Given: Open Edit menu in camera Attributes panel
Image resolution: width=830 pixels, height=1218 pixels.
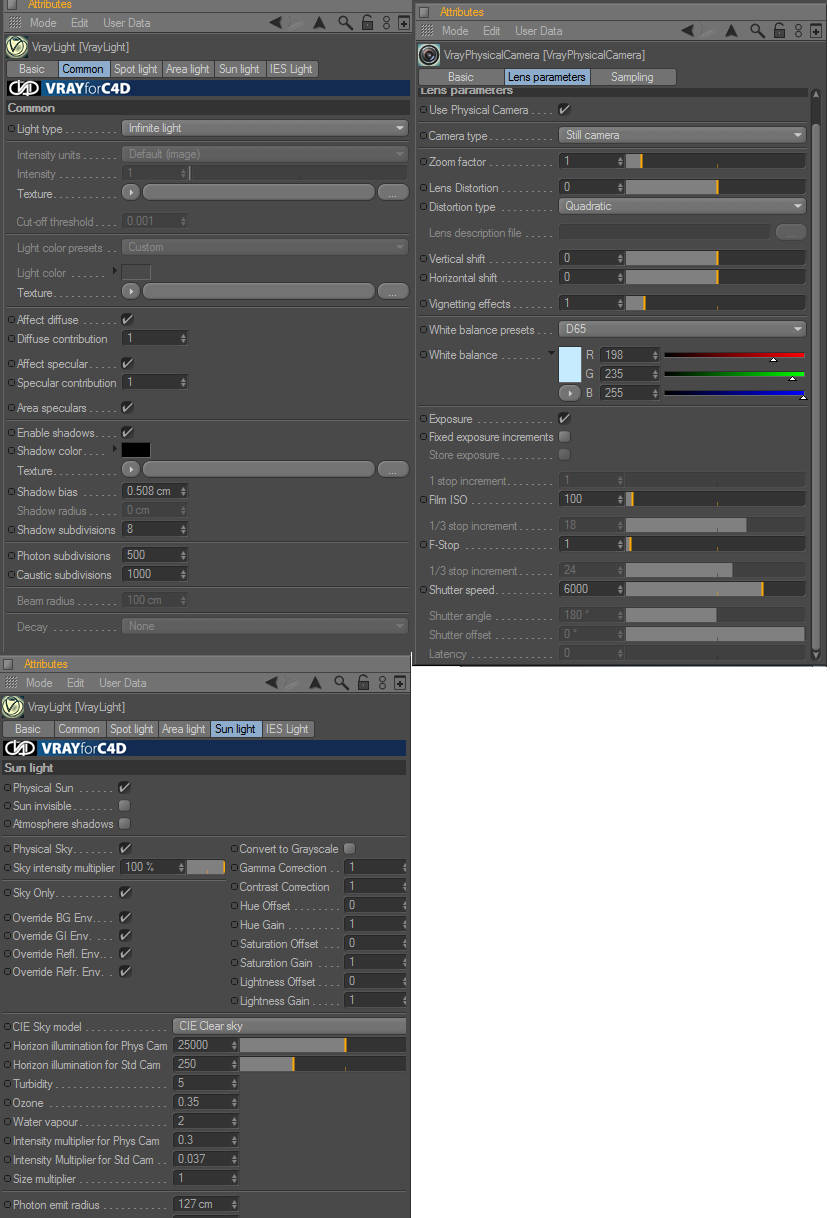Looking at the screenshot, I should (x=491, y=31).
